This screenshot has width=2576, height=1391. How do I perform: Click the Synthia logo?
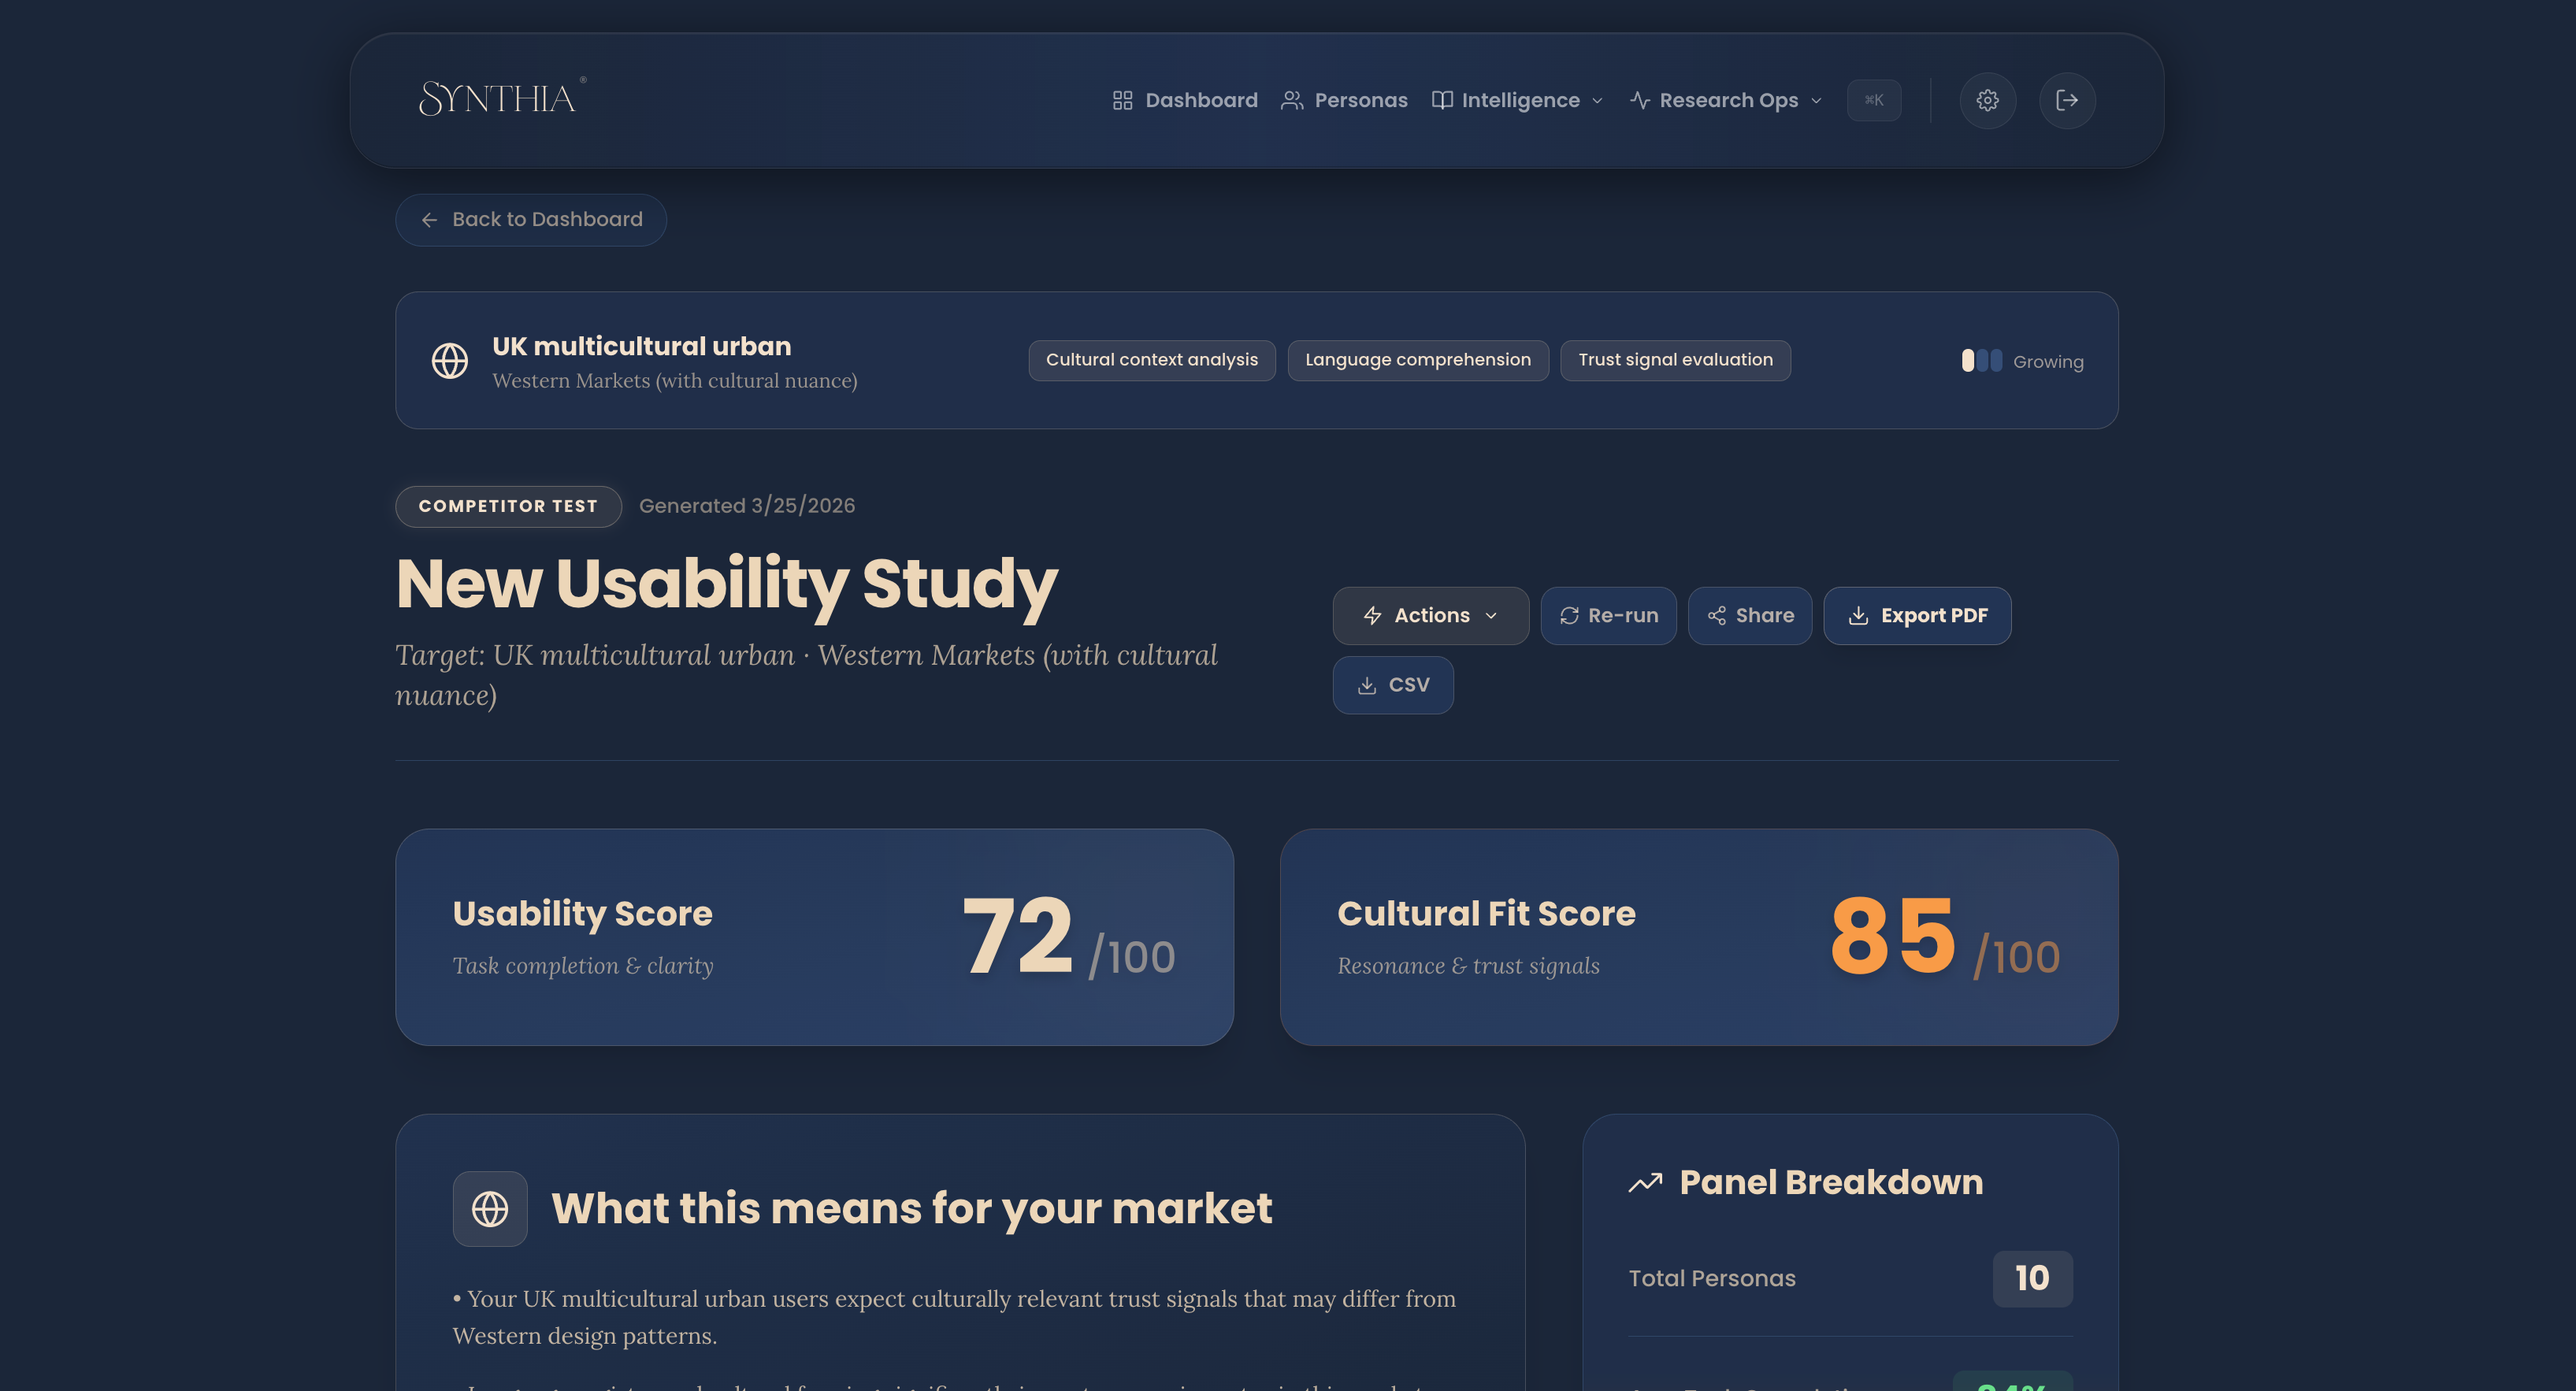501,98
